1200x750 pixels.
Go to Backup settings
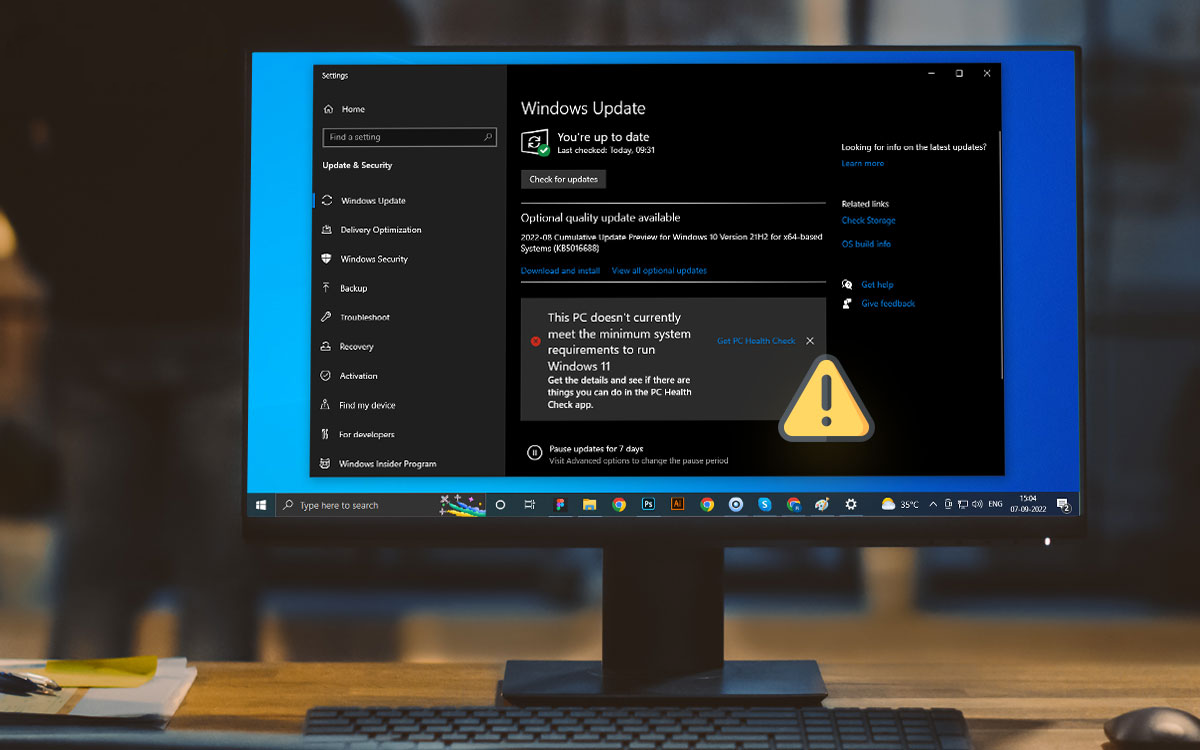tap(344, 288)
